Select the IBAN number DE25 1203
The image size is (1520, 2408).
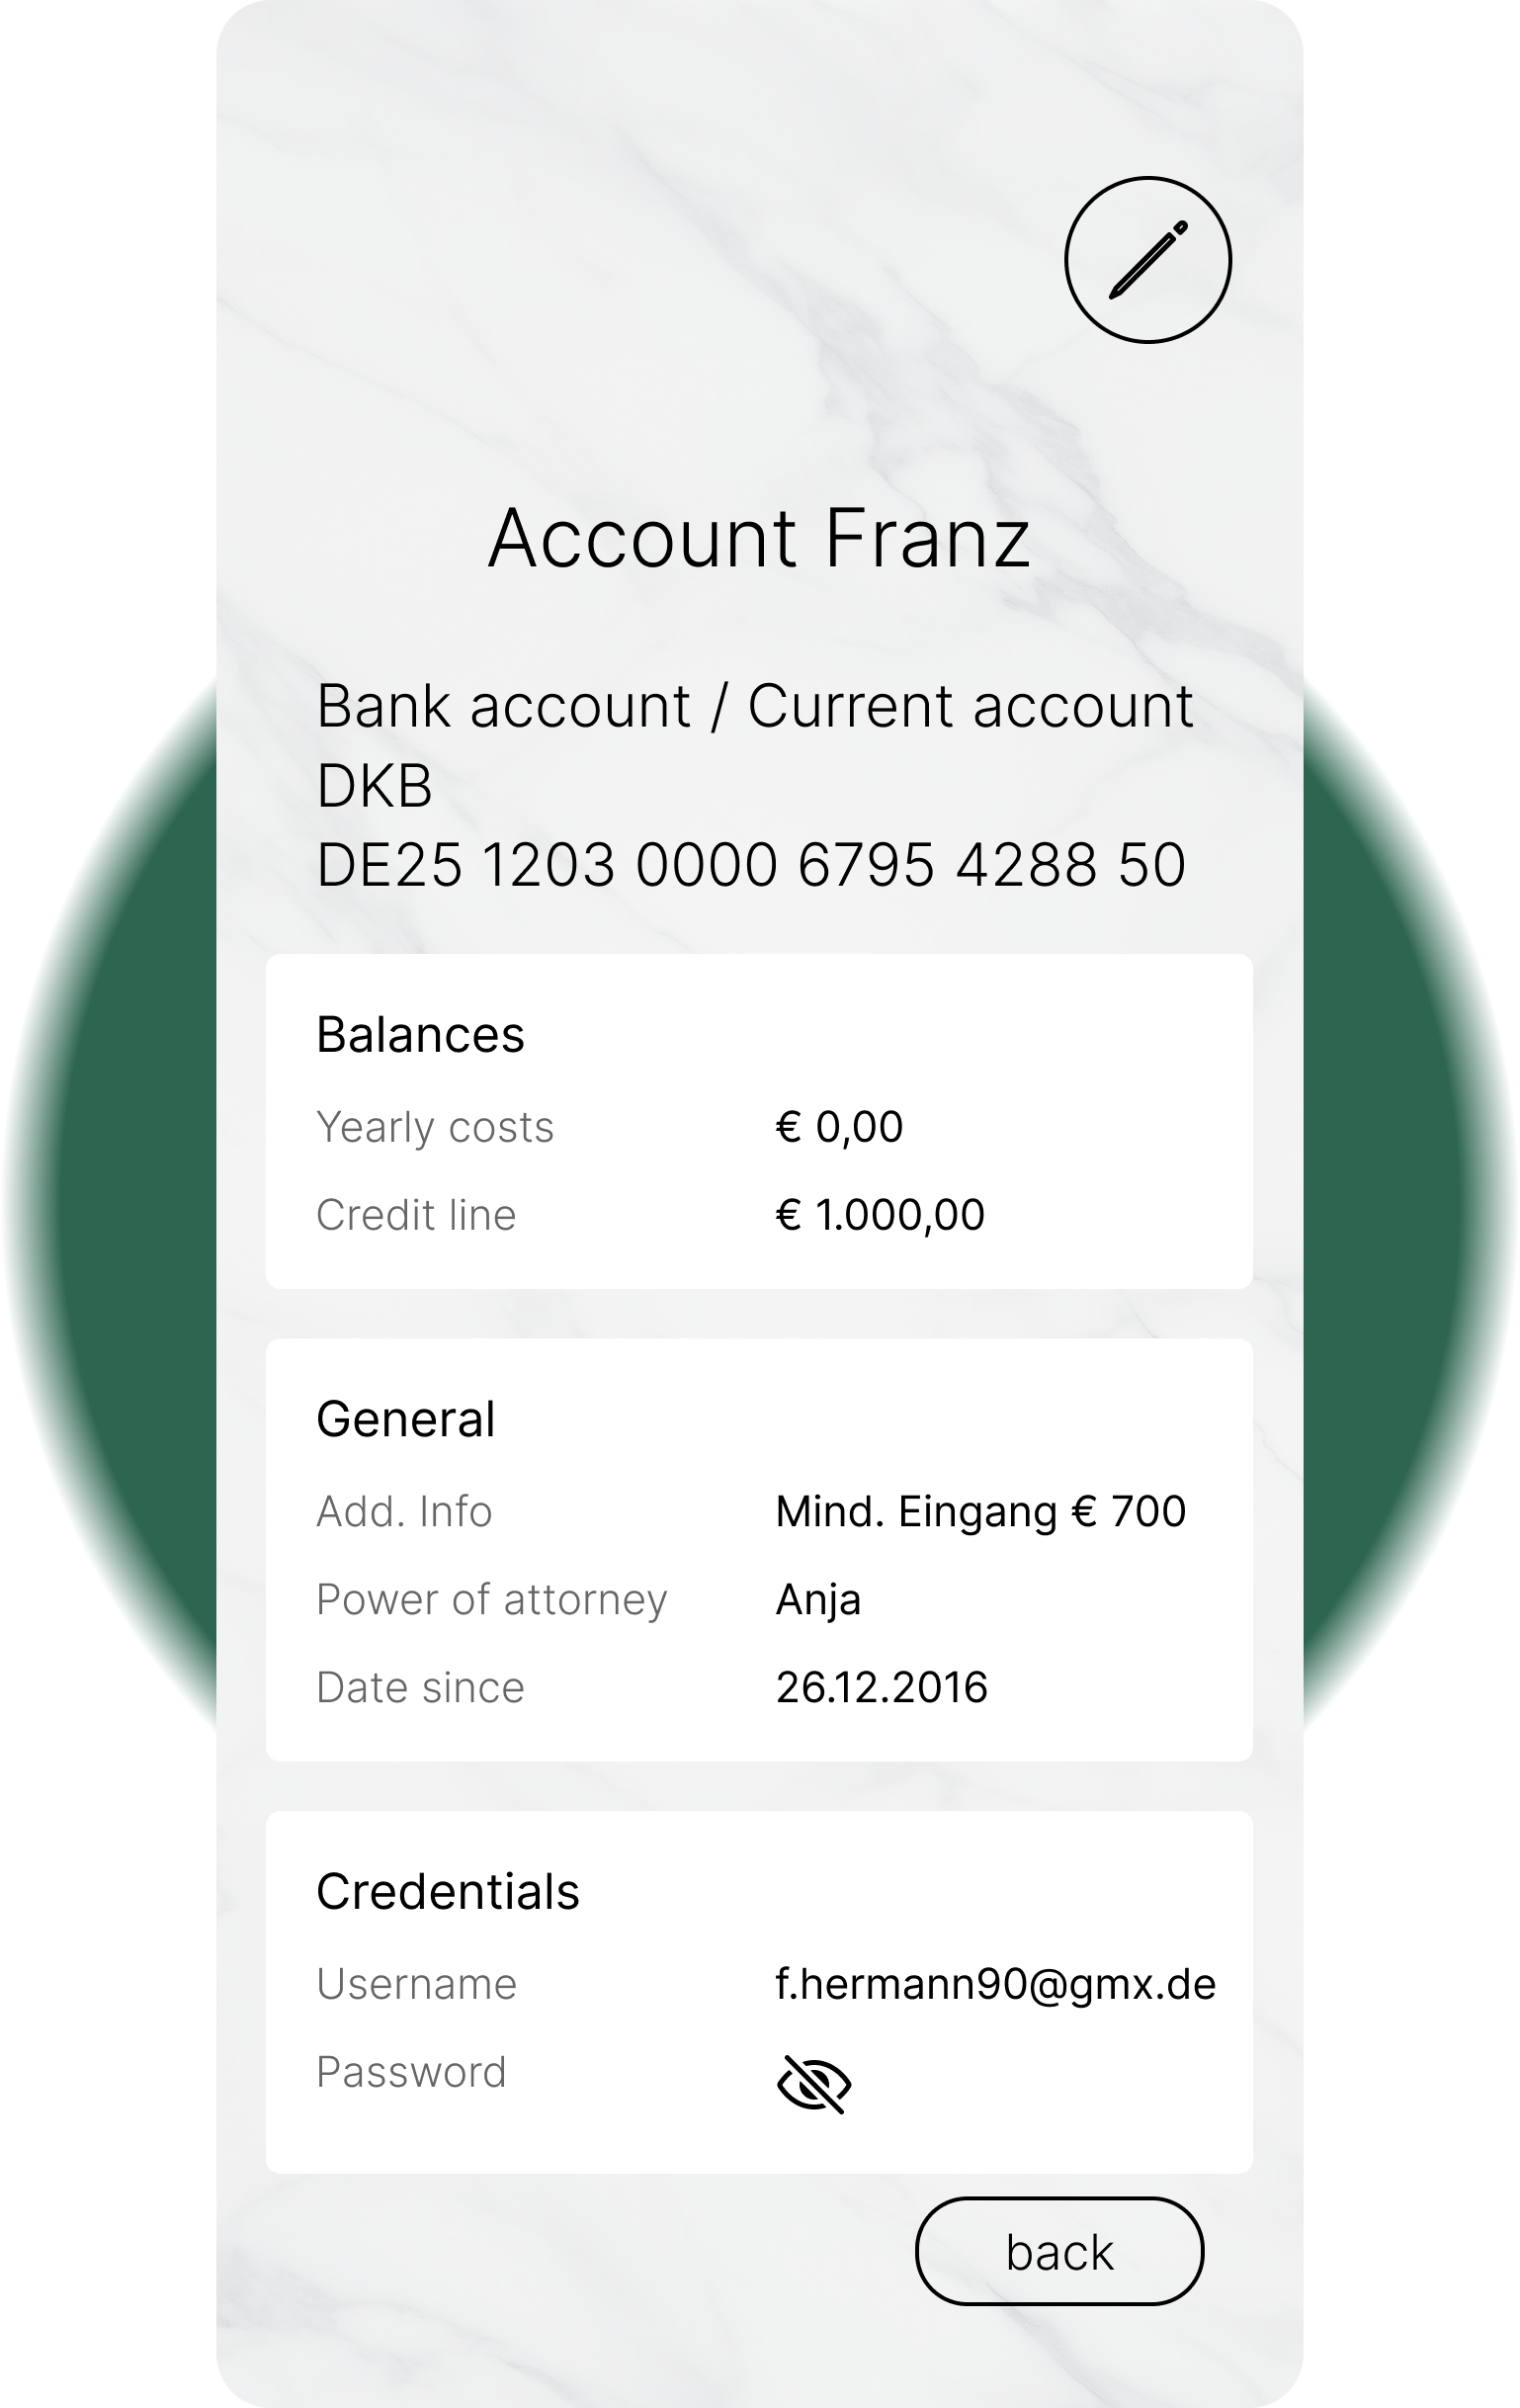(x=750, y=865)
